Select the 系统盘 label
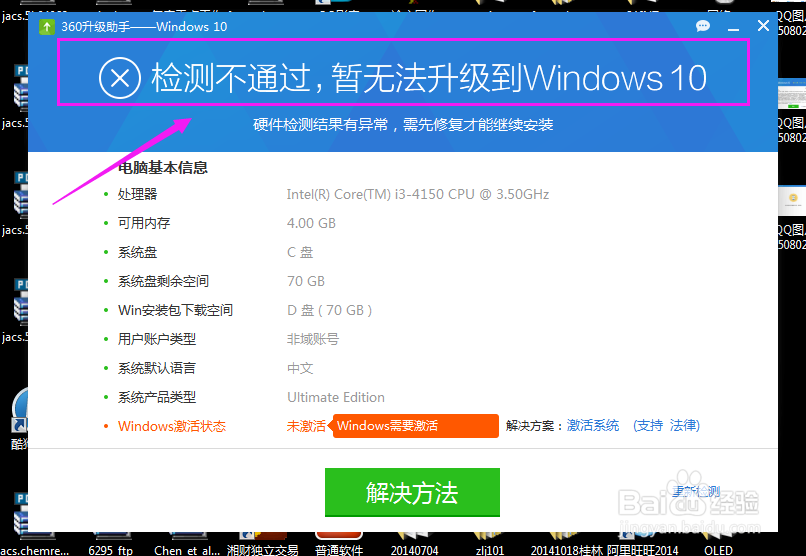 (137, 252)
